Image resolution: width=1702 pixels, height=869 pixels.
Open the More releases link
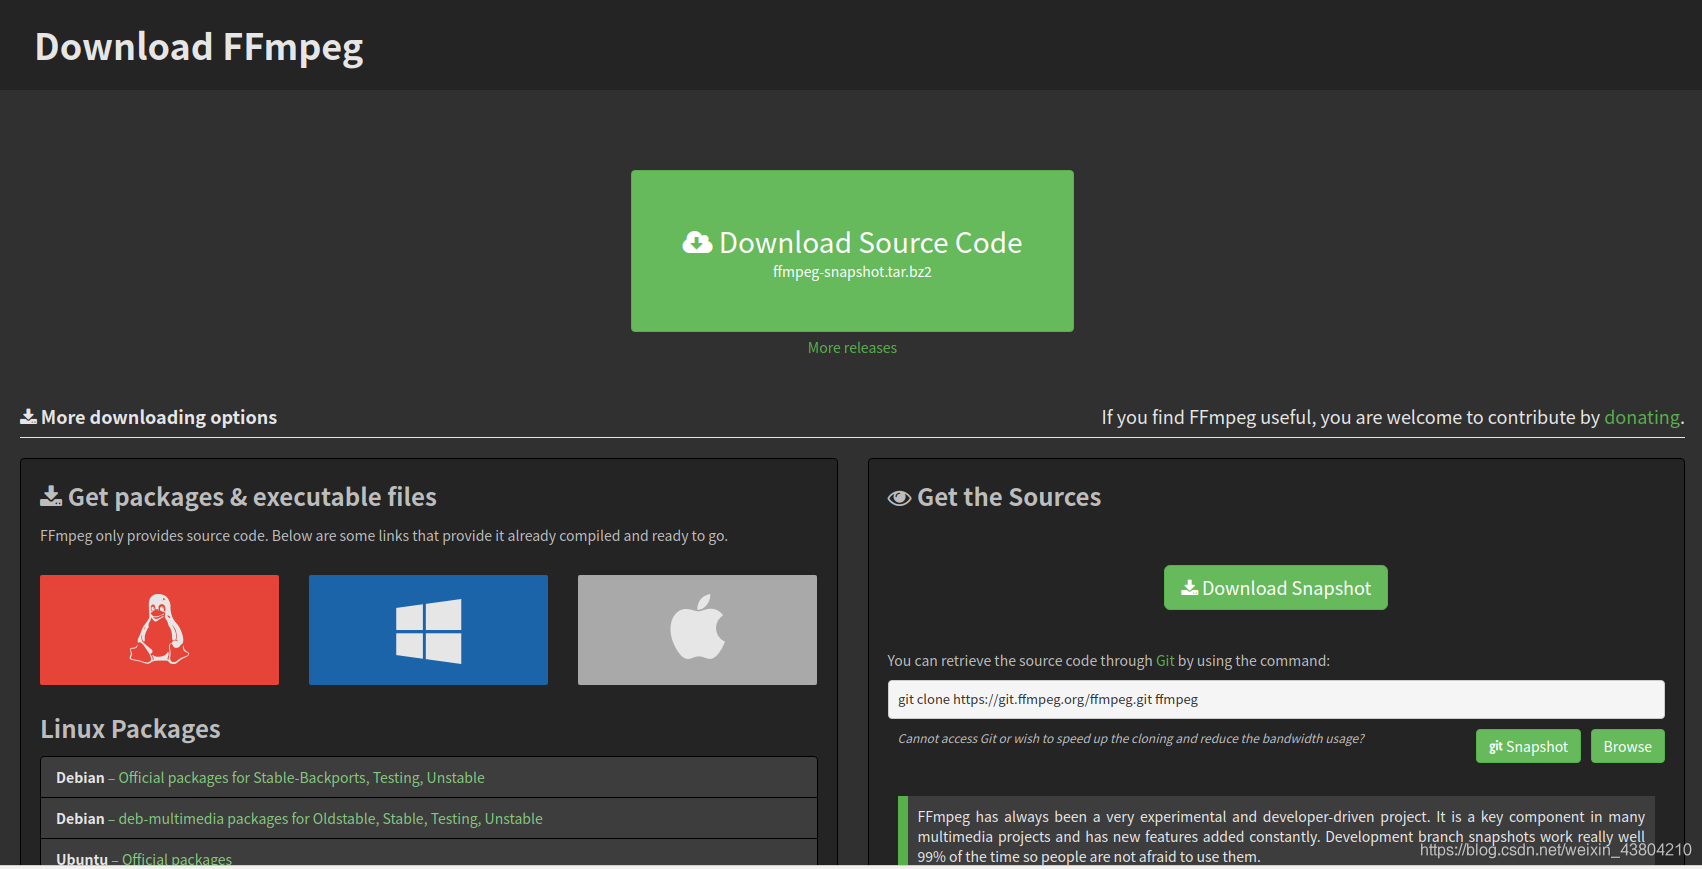tap(852, 348)
